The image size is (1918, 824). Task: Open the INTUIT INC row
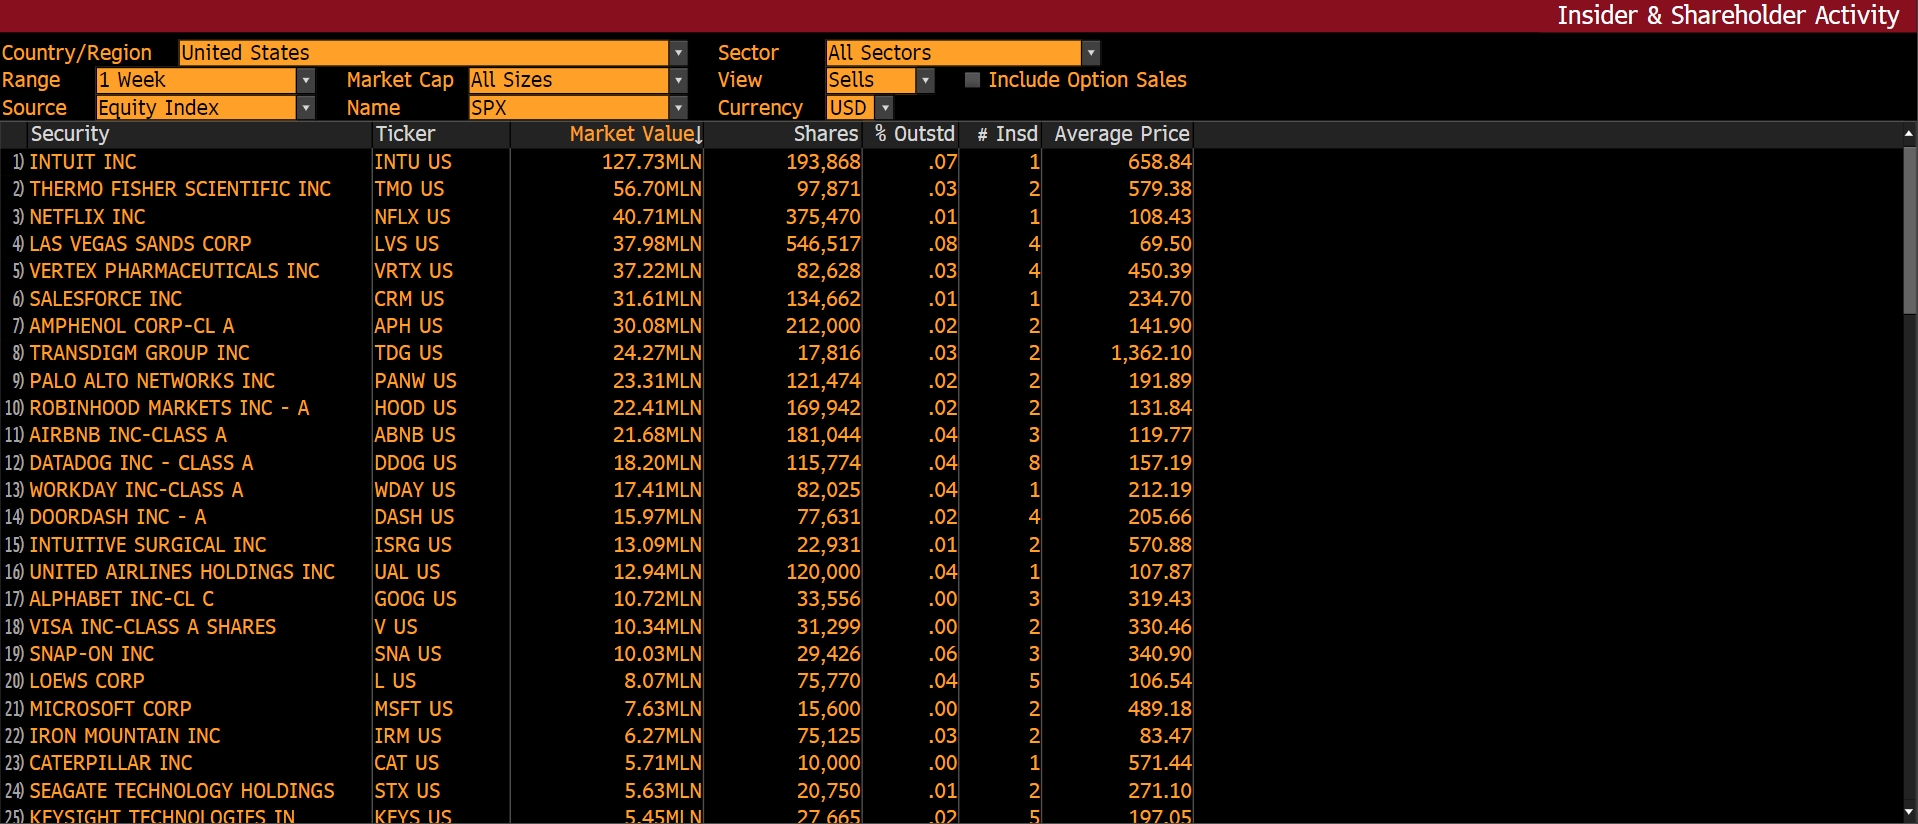[83, 162]
